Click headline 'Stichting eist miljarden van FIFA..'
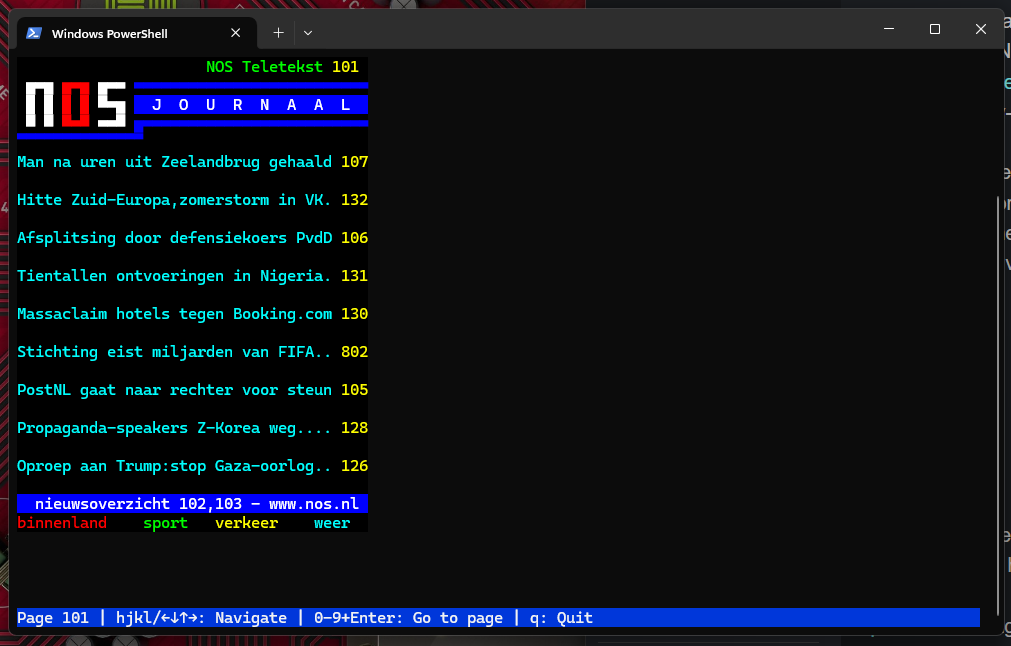1011x646 pixels. [174, 352]
